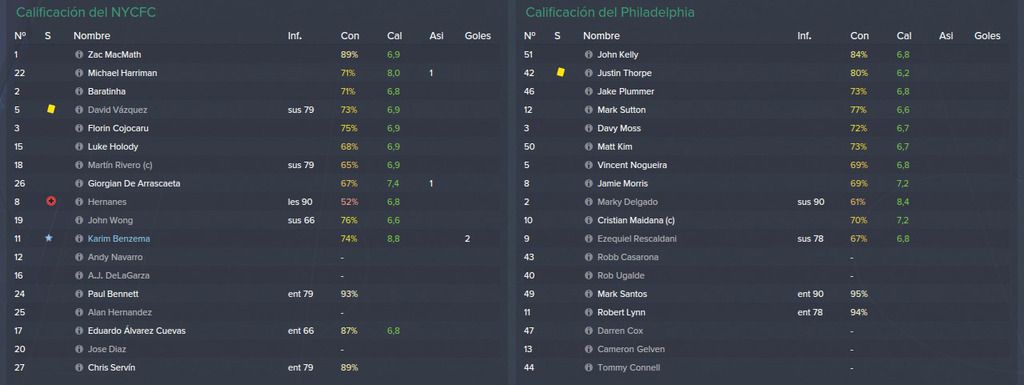Open Michael Harriman's player name link

point(122,73)
